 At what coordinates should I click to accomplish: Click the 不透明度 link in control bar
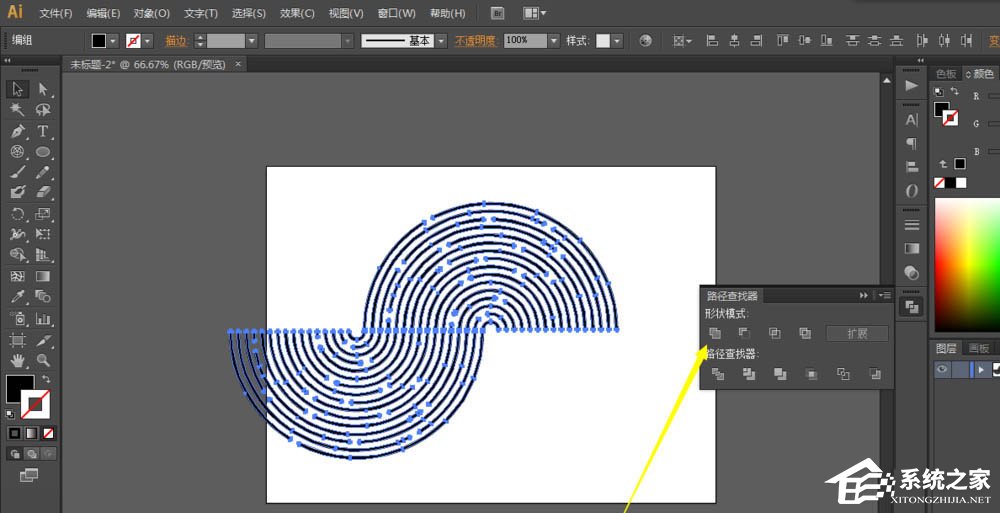coord(476,41)
